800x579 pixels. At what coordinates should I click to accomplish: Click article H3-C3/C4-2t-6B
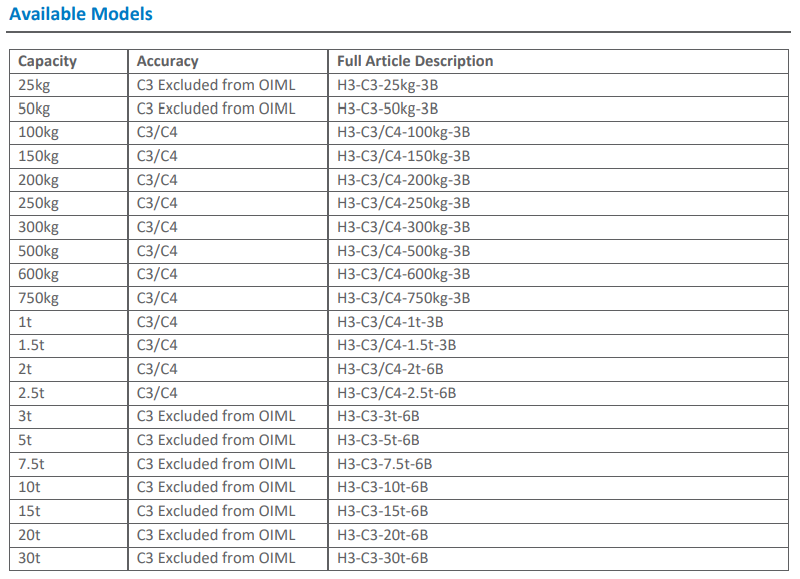point(390,369)
